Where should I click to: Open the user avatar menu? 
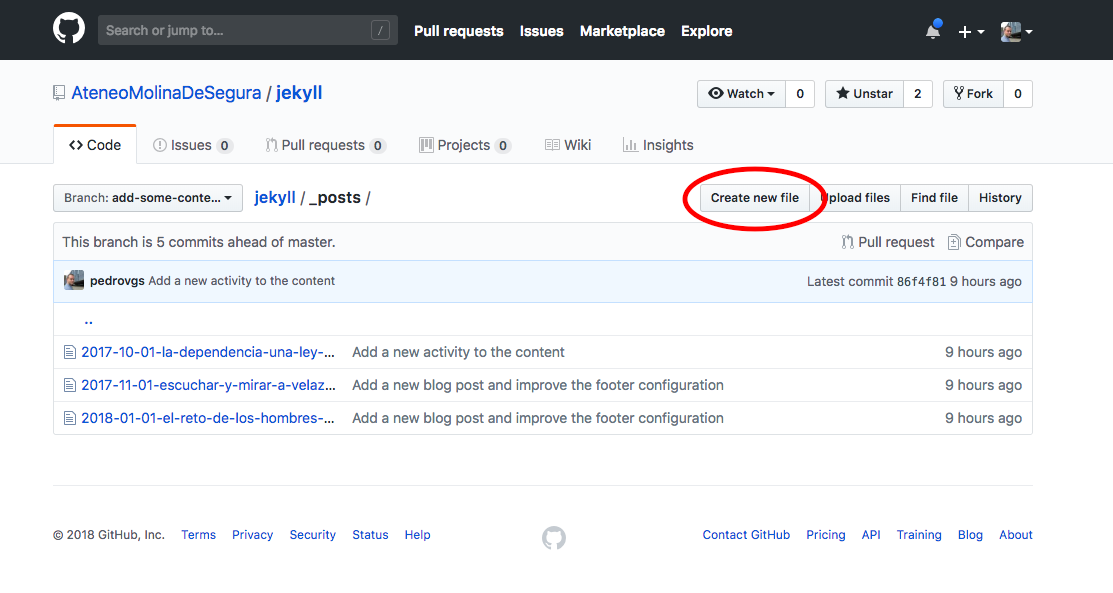click(1016, 31)
